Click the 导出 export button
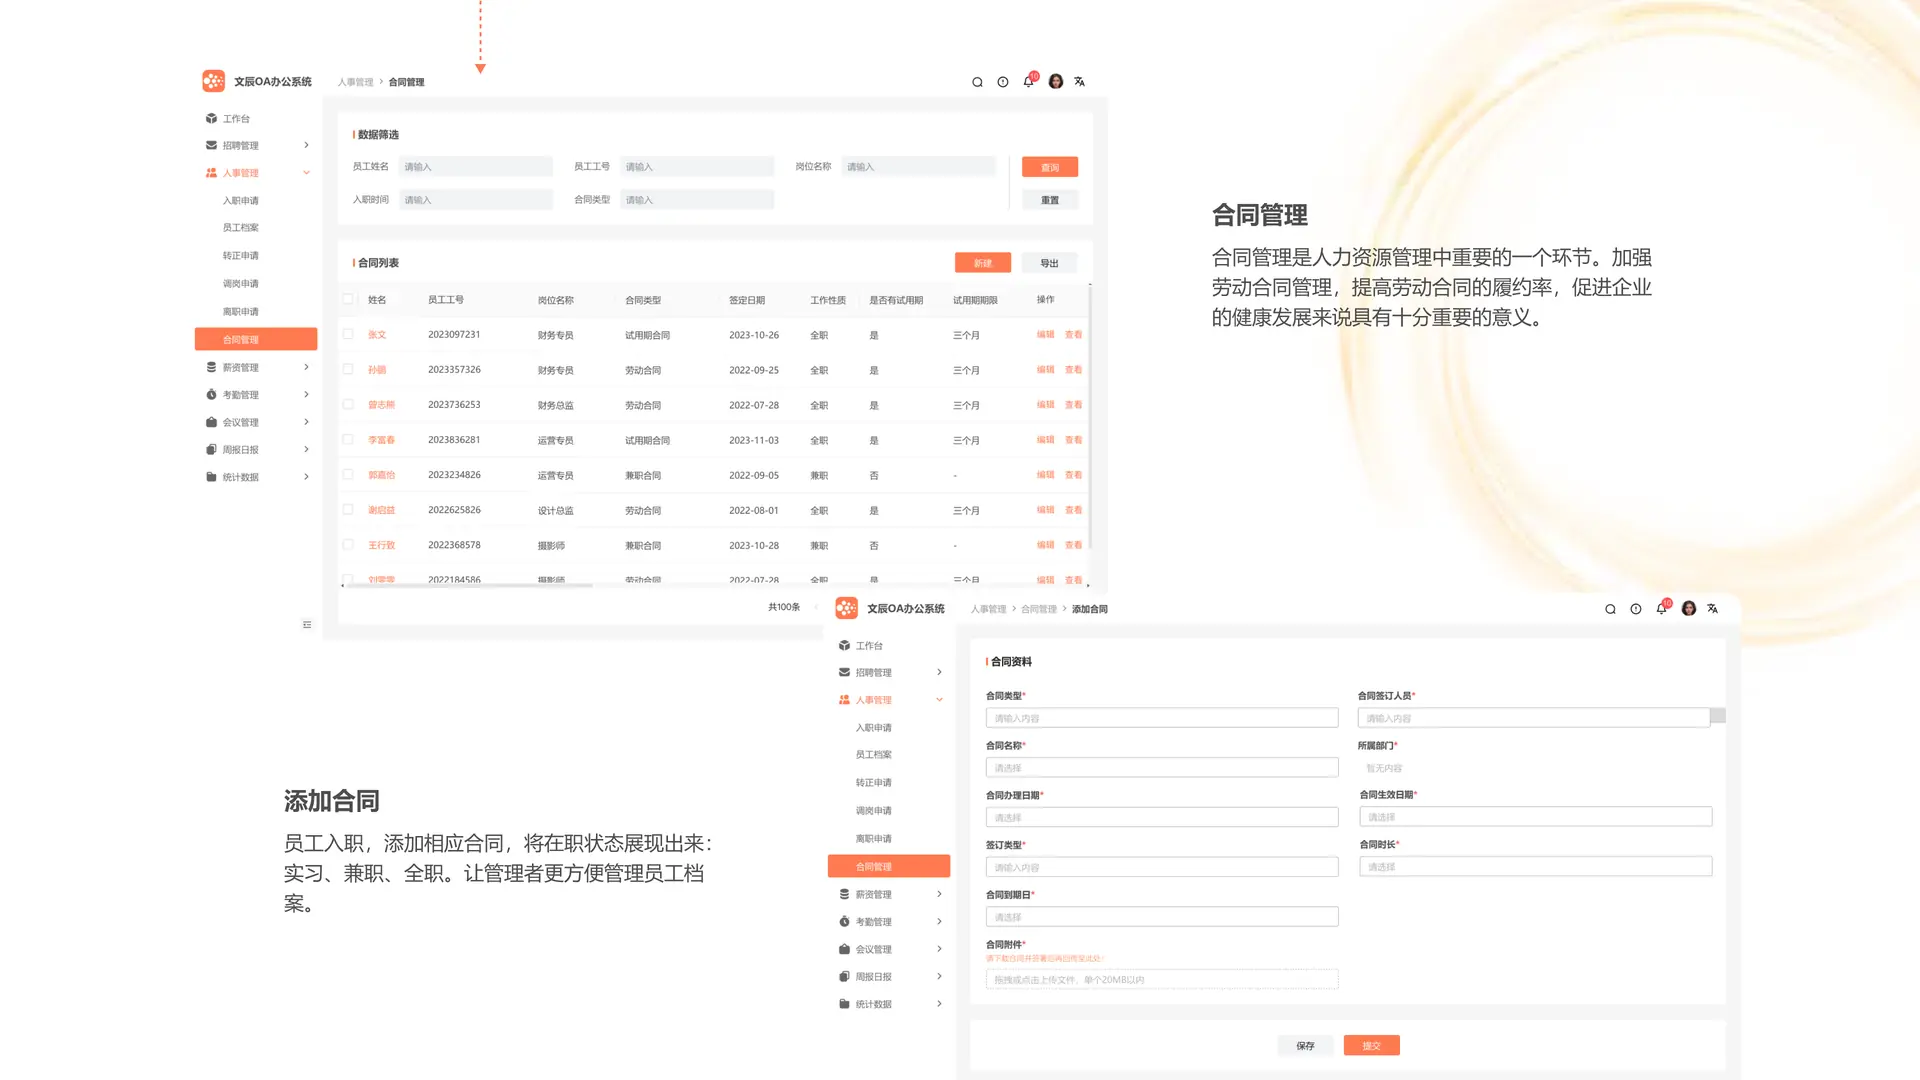1920x1080 pixels. [x=1049, y=263]
